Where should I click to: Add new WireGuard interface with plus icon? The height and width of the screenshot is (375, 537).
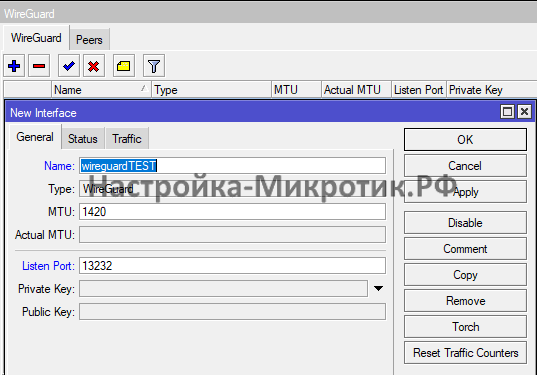14,66
